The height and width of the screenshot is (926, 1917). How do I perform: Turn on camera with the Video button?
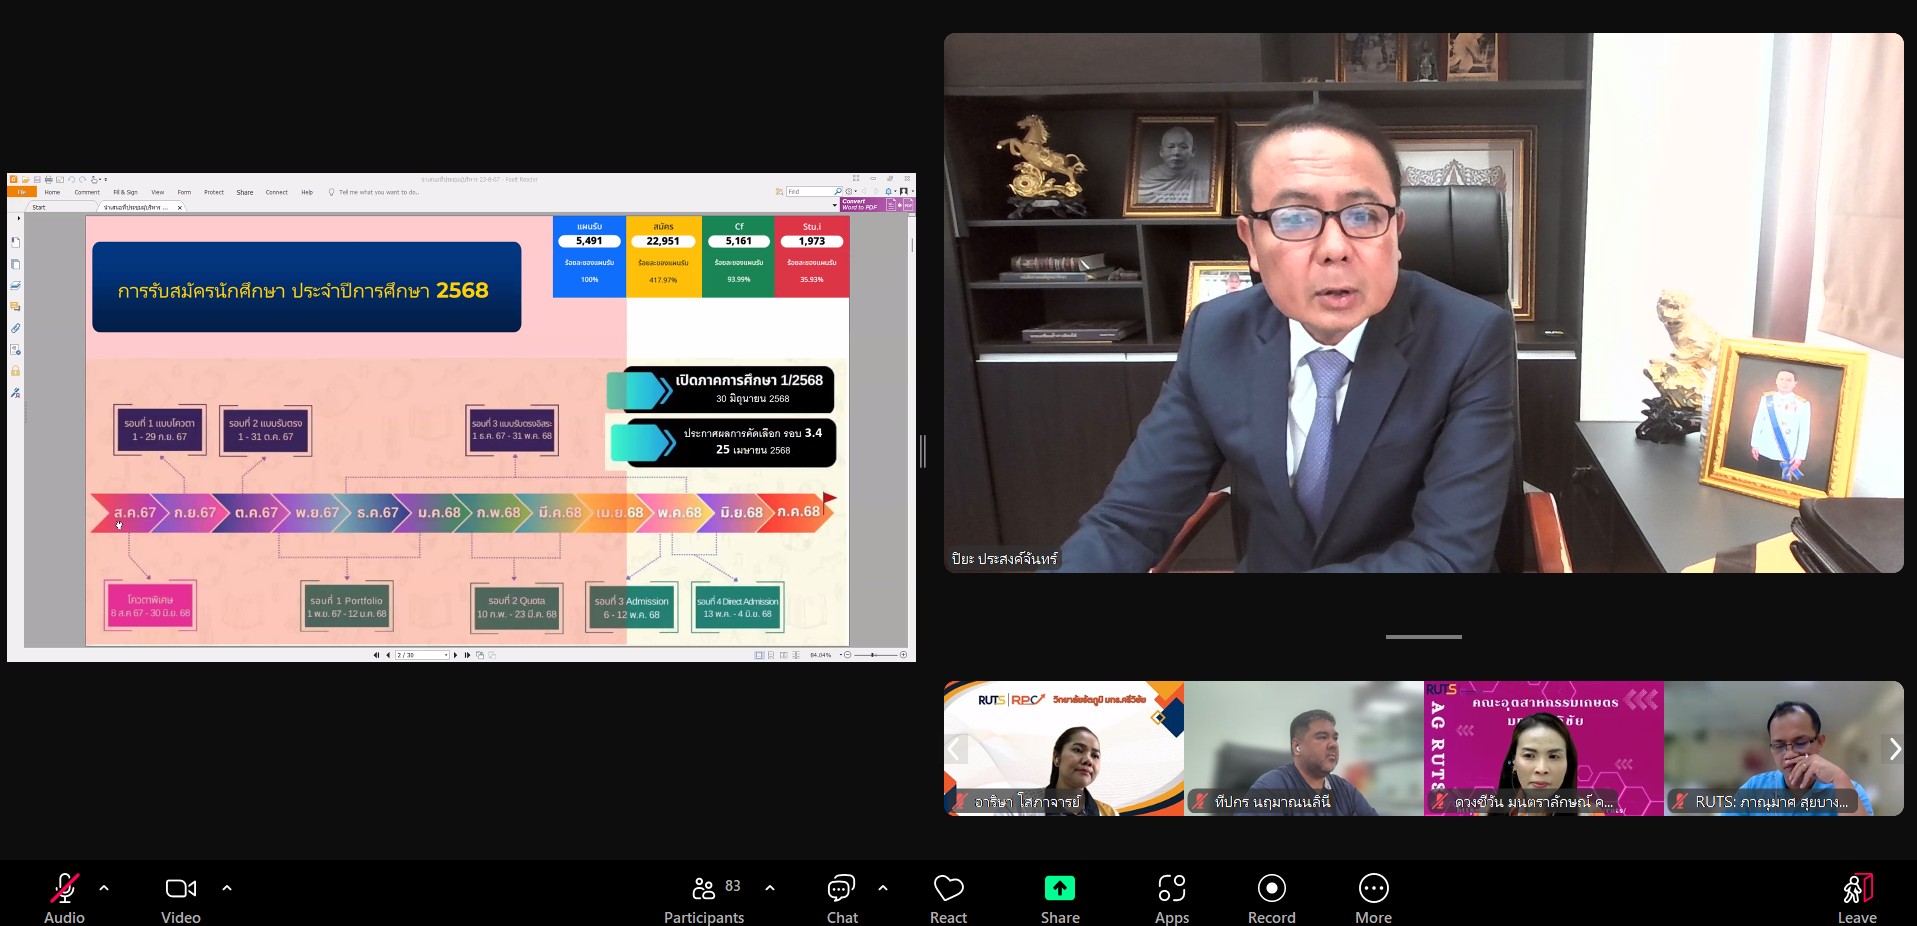pos(181,898)
